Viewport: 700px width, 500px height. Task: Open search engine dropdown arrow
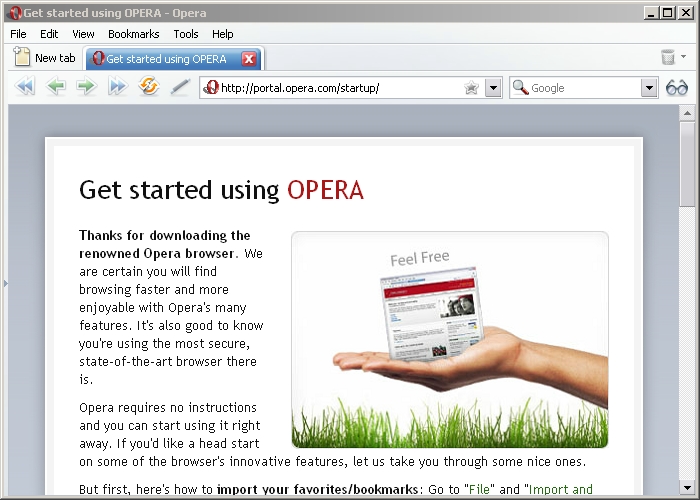[649, 88]
